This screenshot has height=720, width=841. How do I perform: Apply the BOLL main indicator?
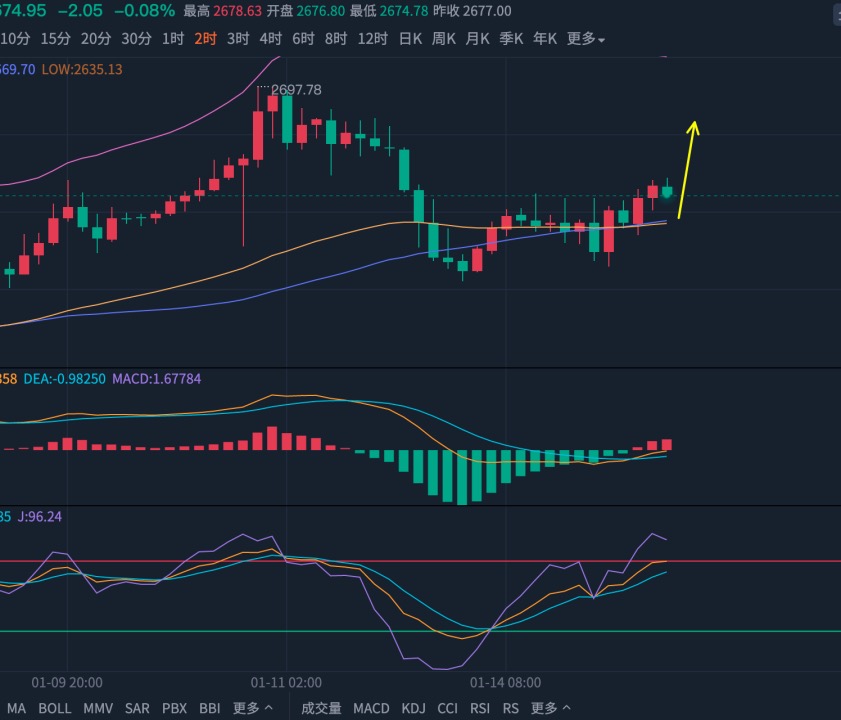55,708
